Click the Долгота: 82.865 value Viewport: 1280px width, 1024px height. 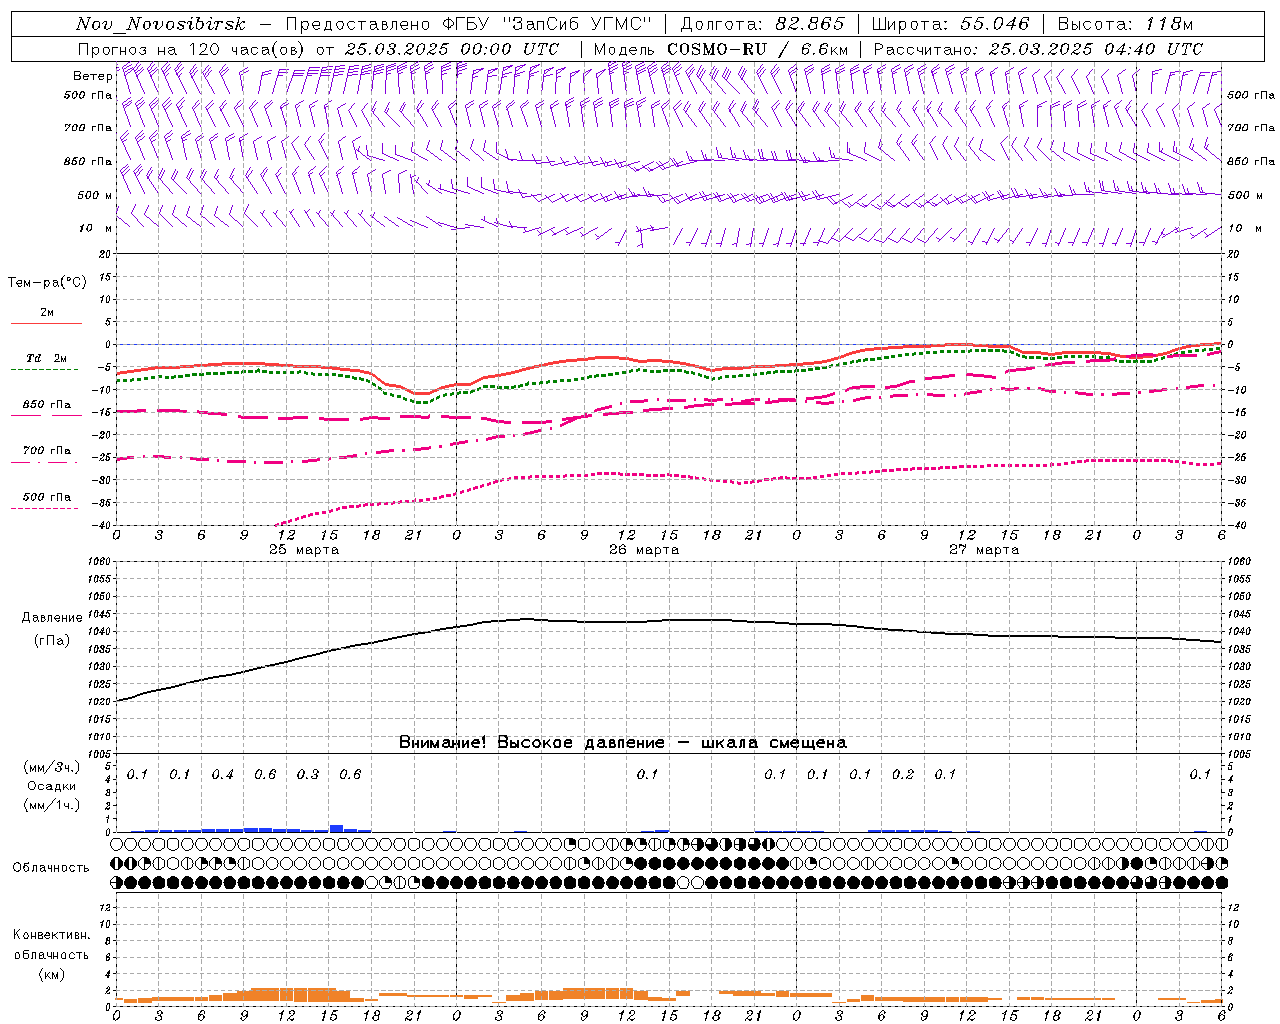pos(762,24)
